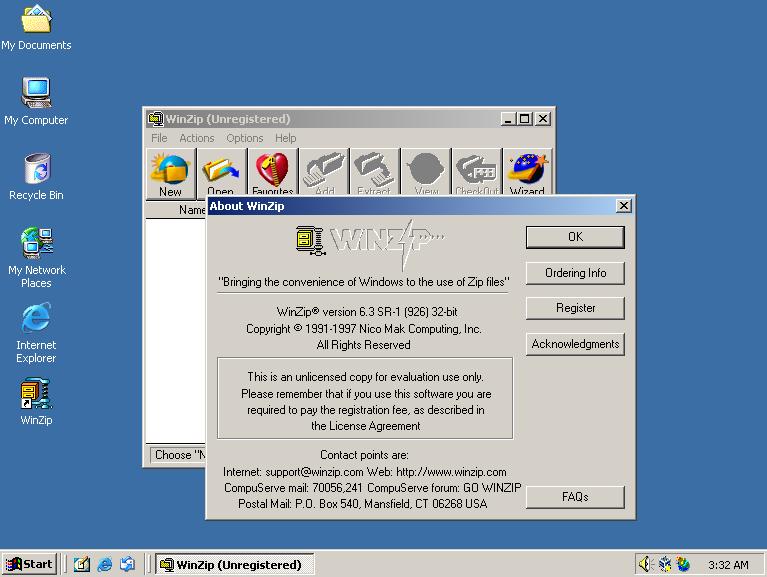Click the WinZip taskbar button

click(x=234, y=565)
